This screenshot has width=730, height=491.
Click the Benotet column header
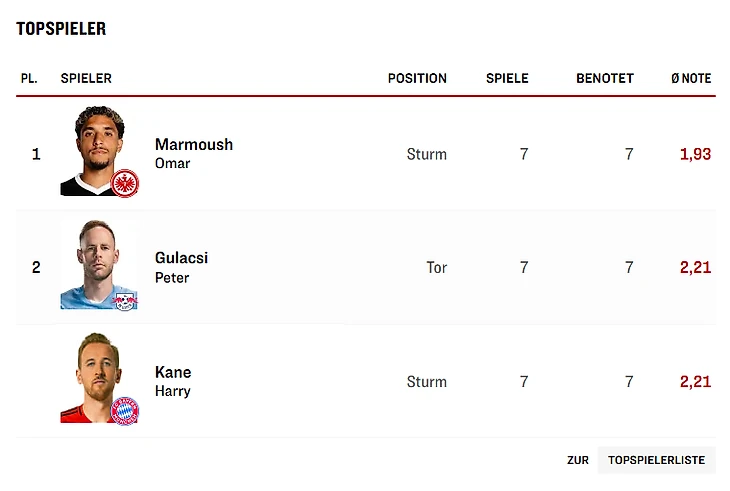coord(605,78)
